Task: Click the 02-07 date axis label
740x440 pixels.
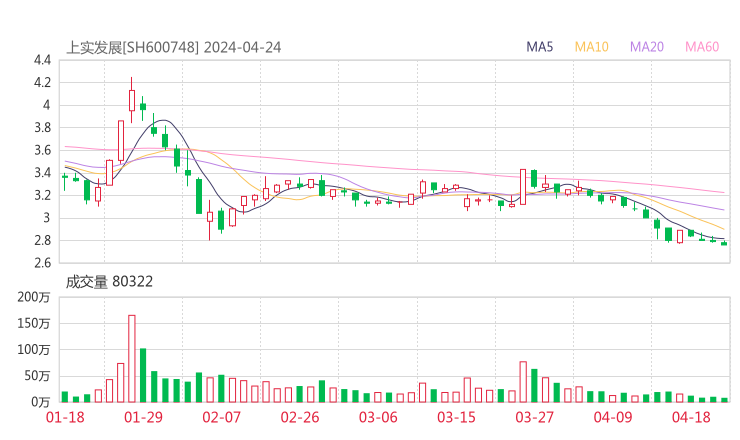Action: (221, 417)
